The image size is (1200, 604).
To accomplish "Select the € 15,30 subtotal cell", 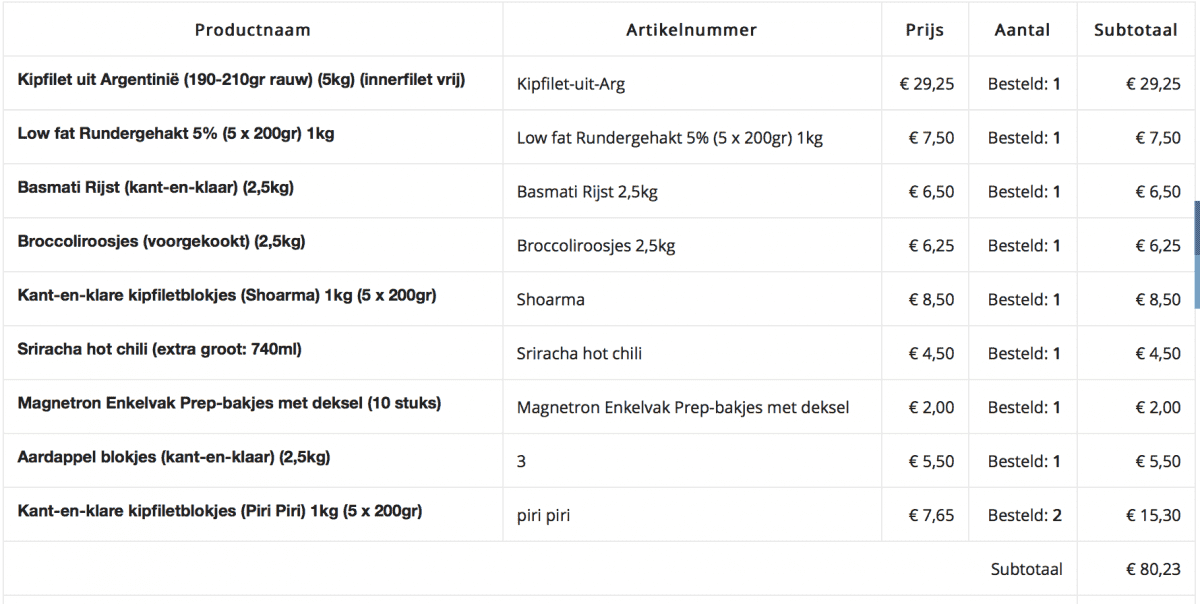I will 1152,516.
